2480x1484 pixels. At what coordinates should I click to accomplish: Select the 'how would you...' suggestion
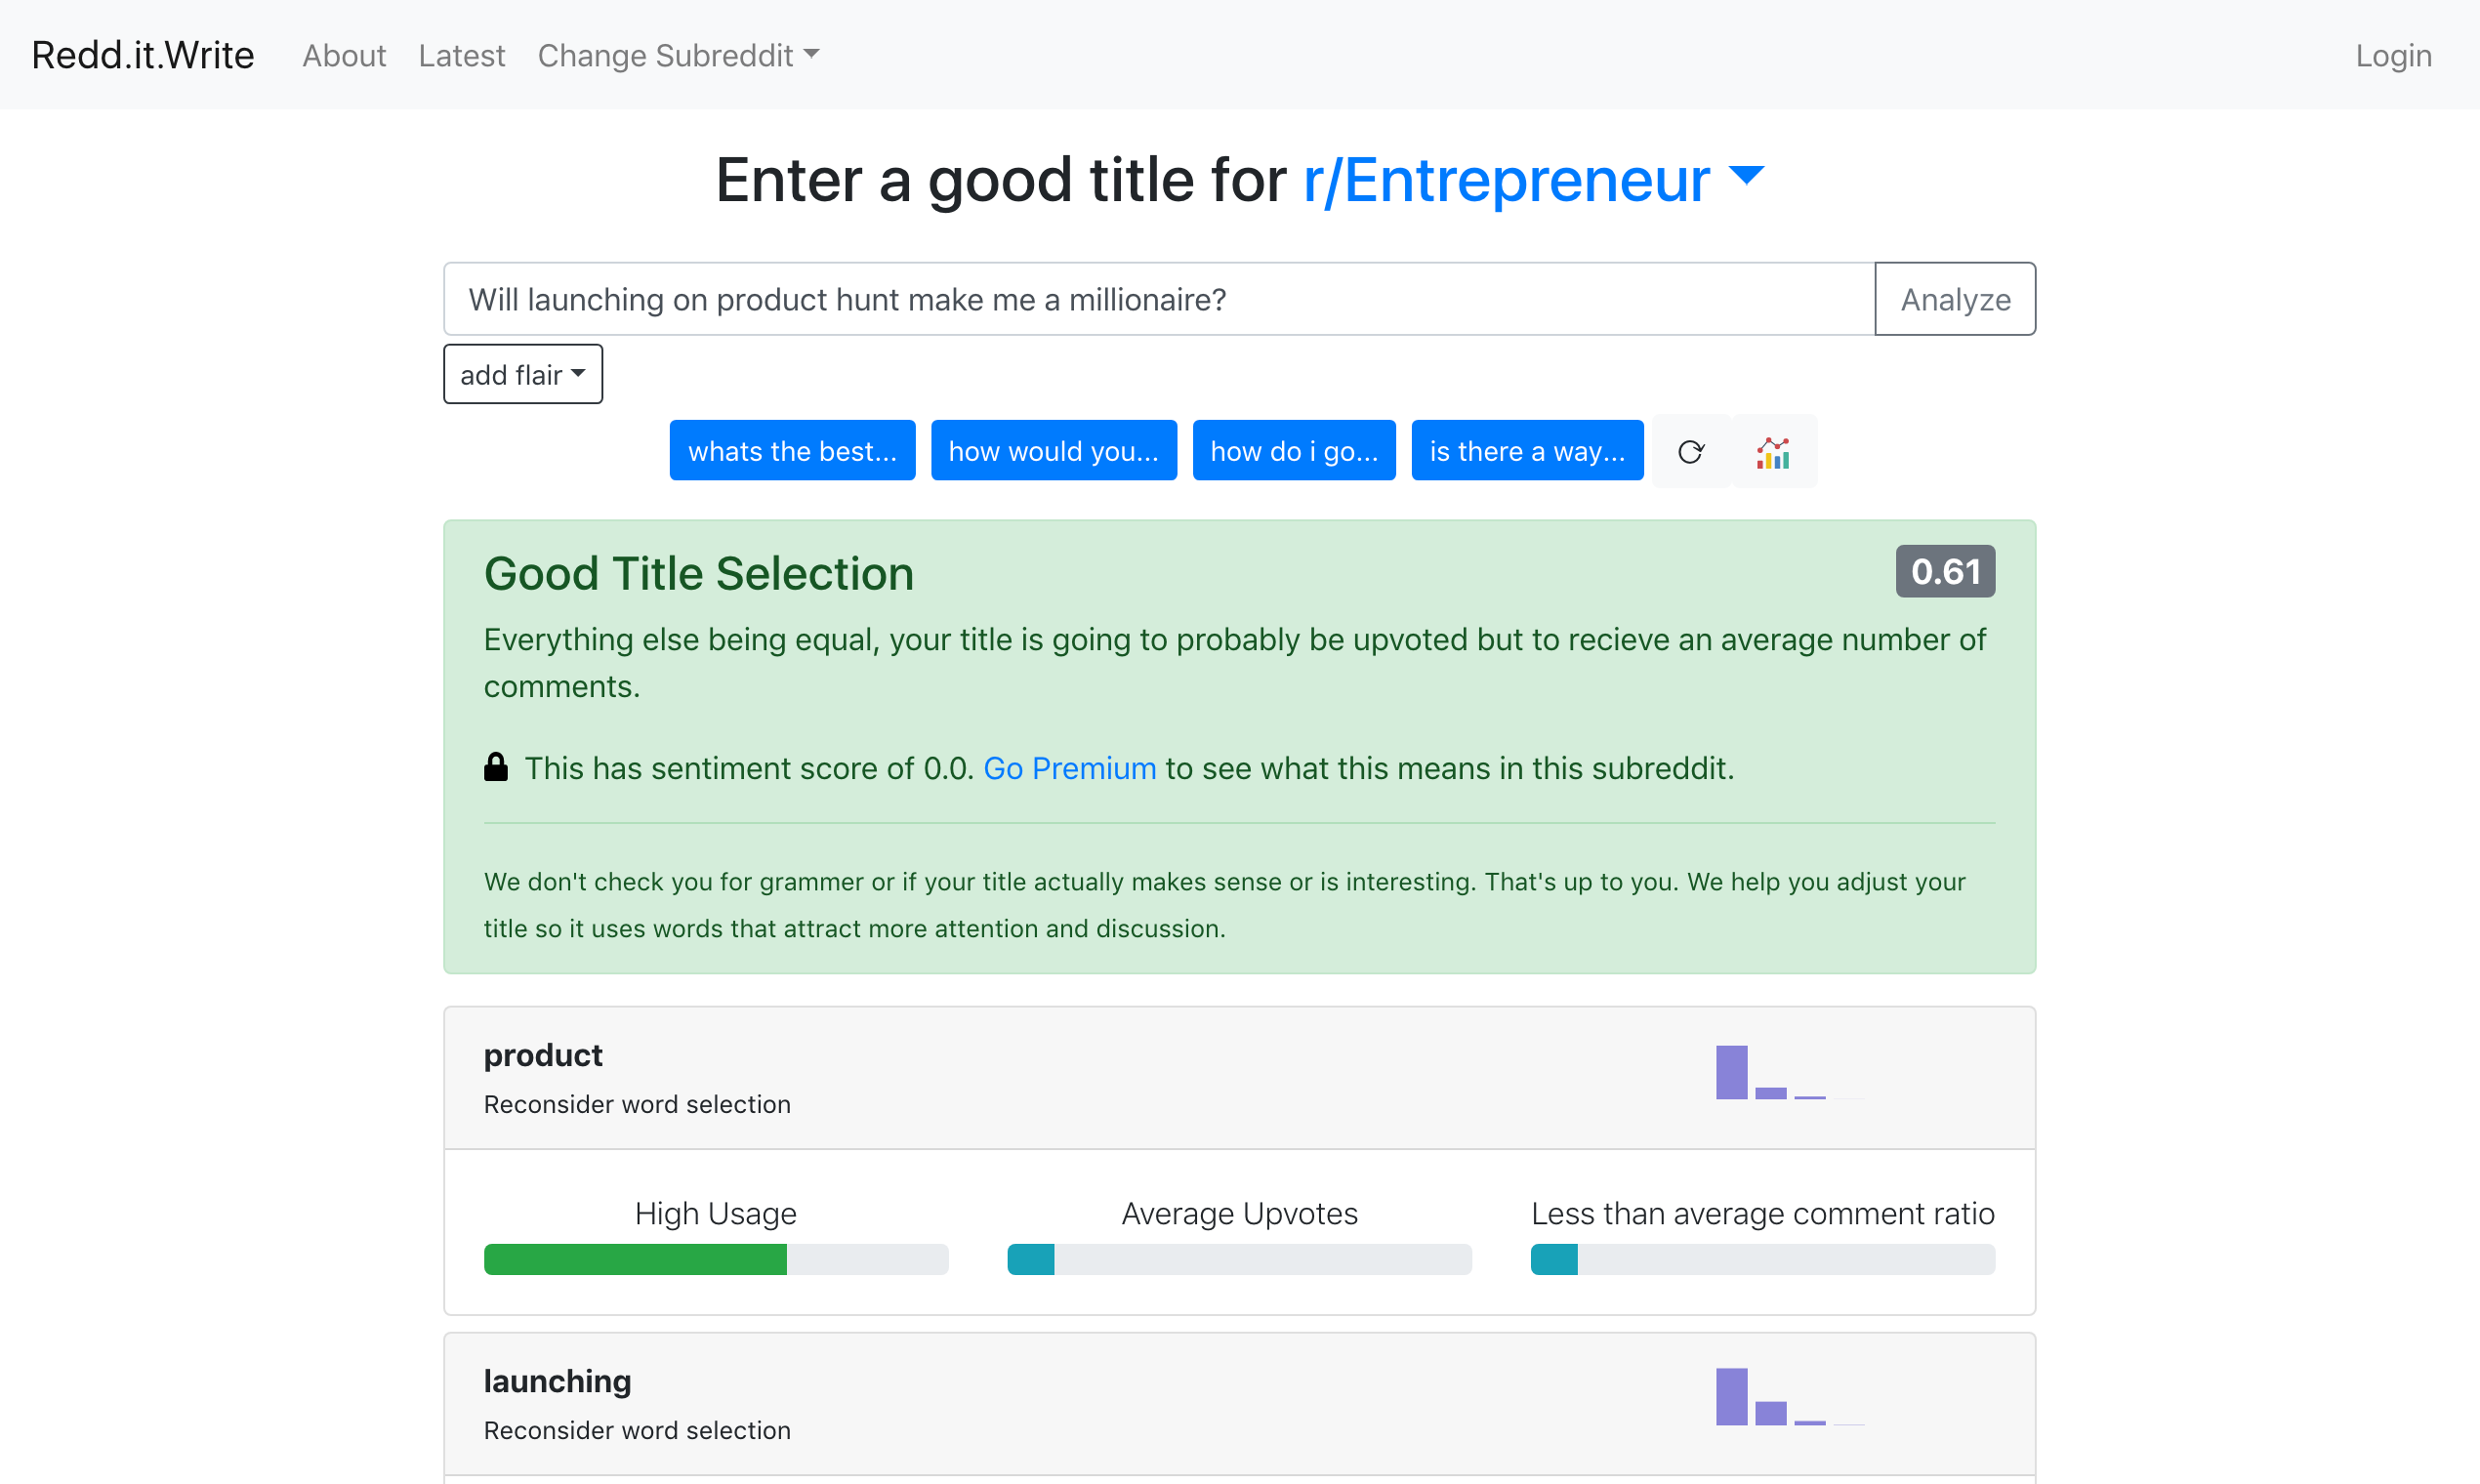pyautogui.click(x=1054, y=451)
